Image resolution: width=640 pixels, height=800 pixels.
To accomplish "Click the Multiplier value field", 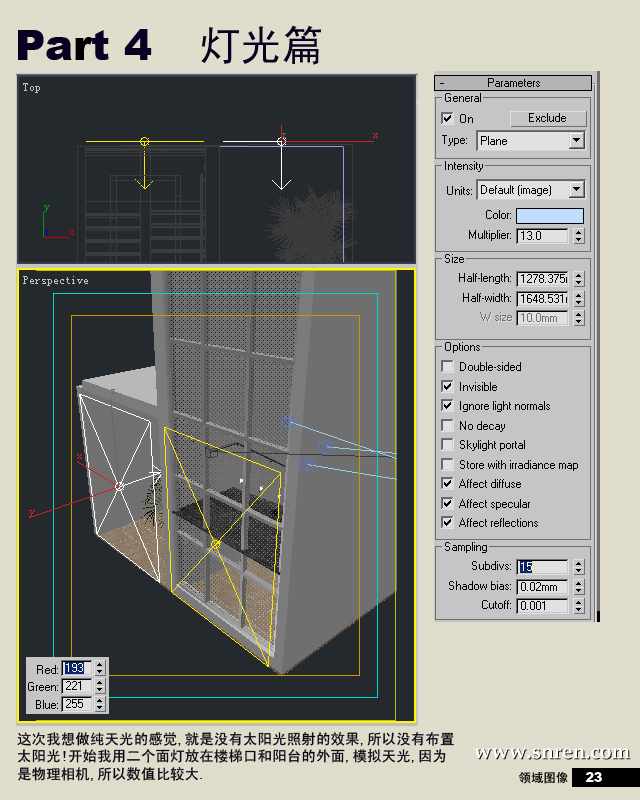I will [542, 236].
